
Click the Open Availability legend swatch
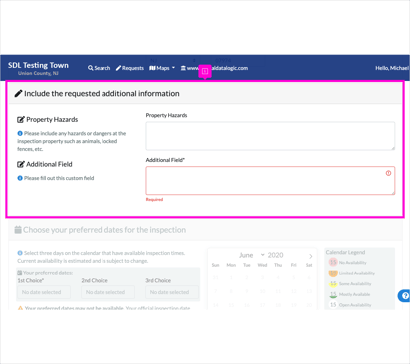coord(333,305)
